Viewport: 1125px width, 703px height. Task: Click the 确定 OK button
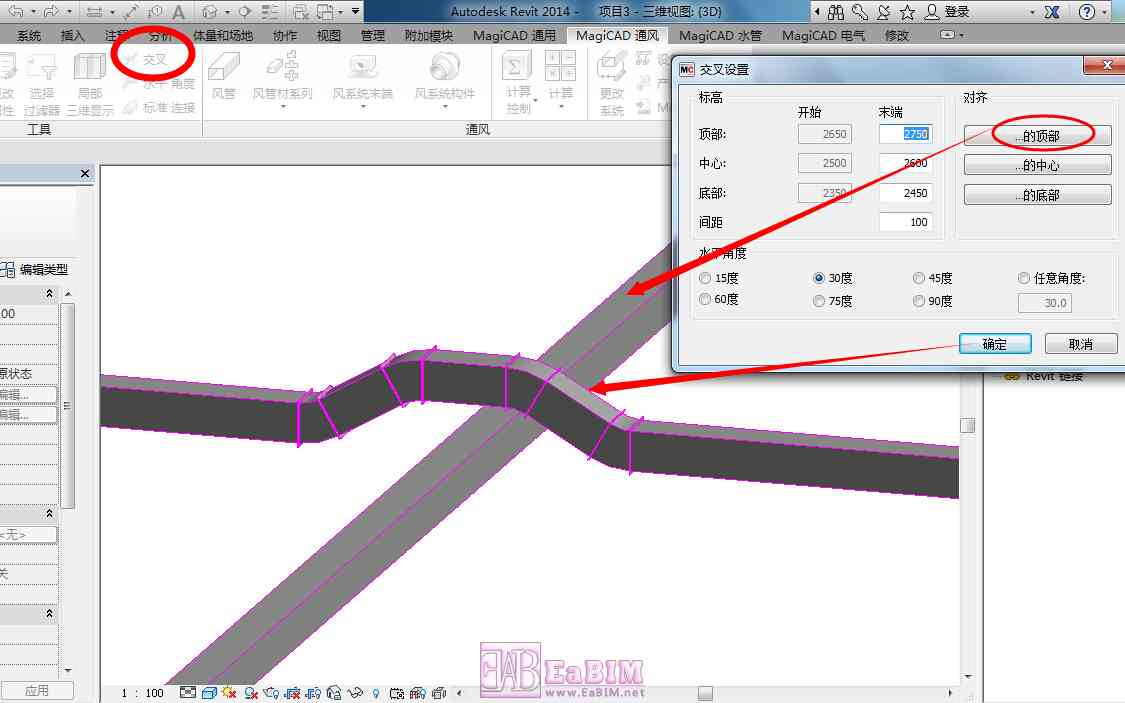click(x=995, y=344)
